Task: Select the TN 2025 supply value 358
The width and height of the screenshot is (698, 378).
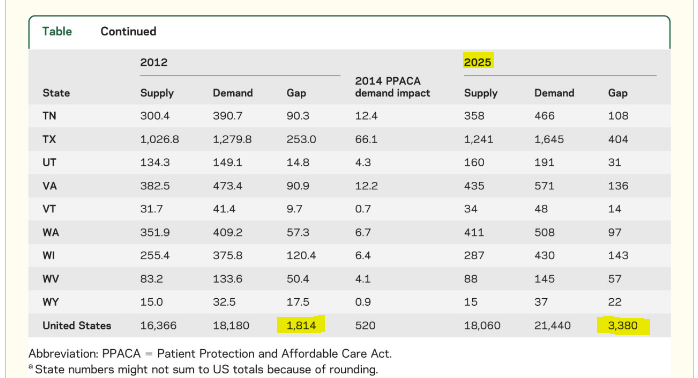Action: tap(474, 116)
